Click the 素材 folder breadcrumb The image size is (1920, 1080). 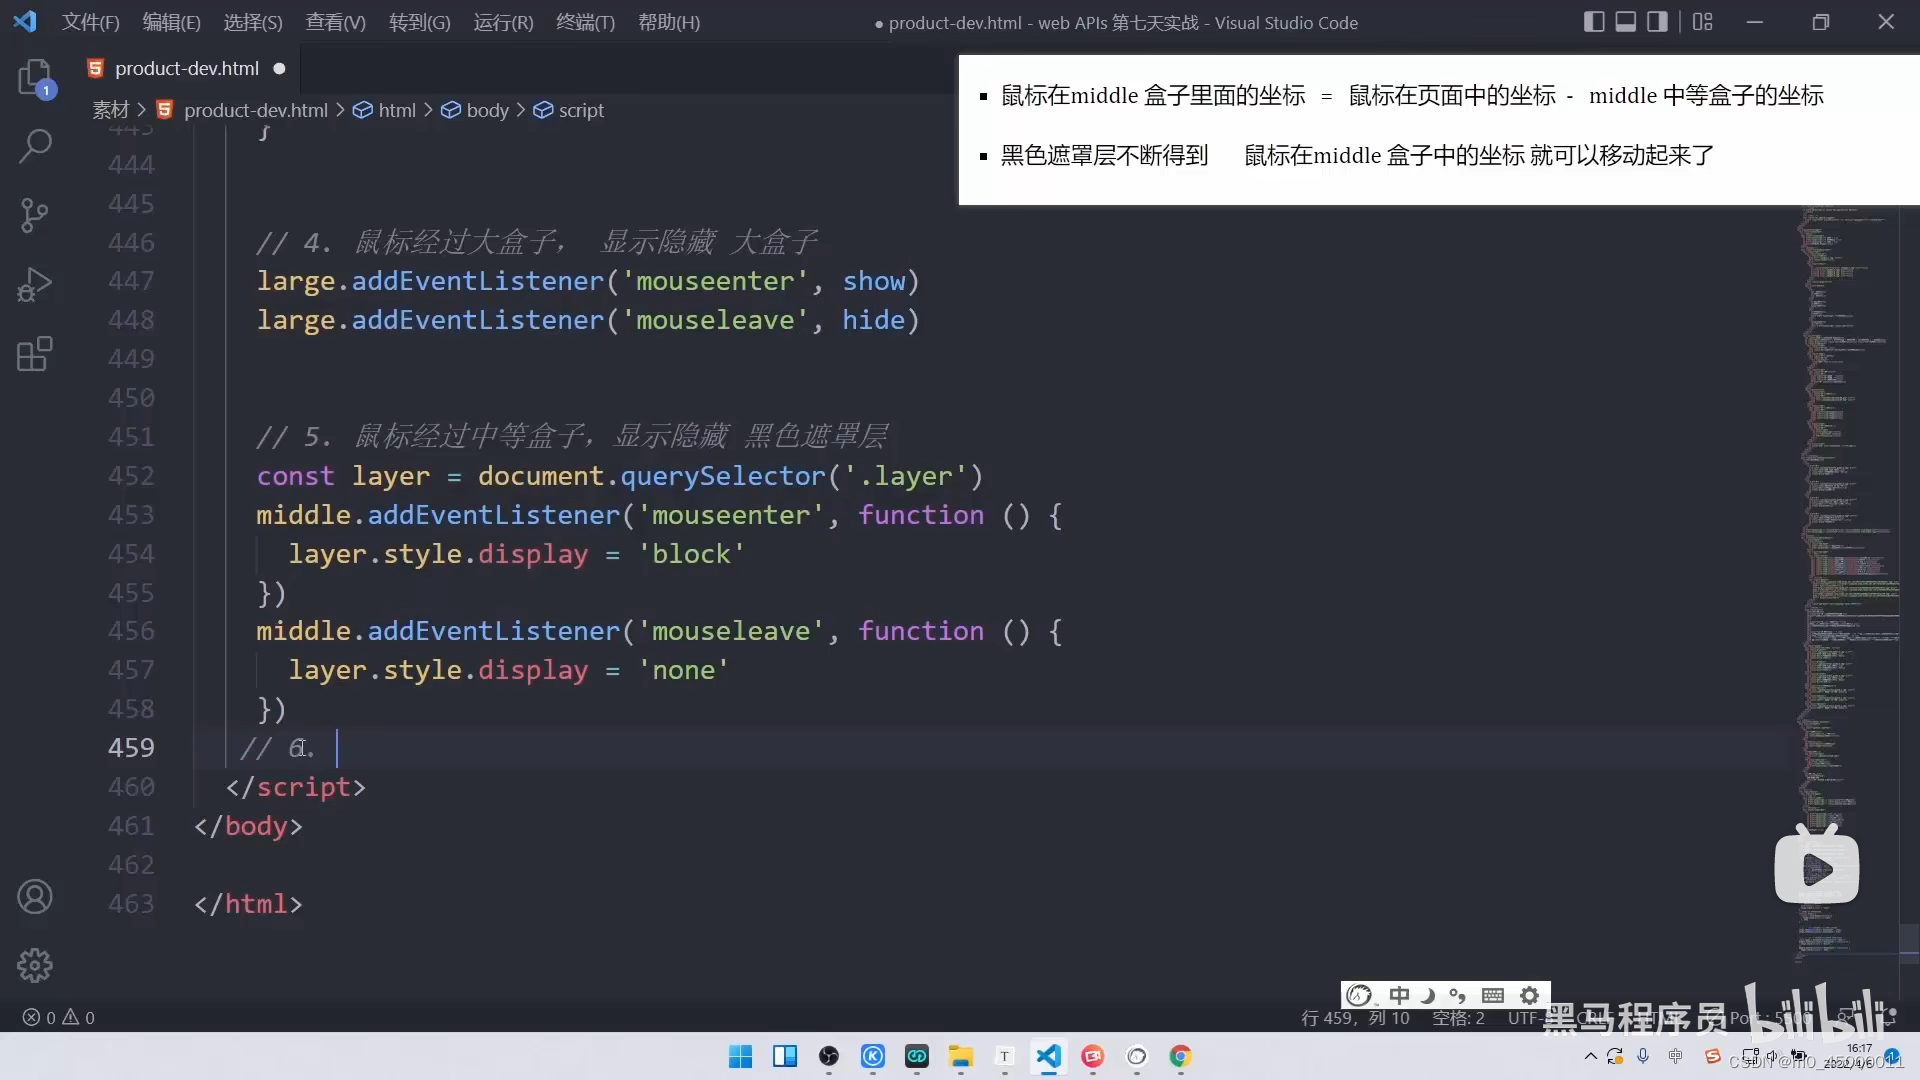click(x=111, y=110)
